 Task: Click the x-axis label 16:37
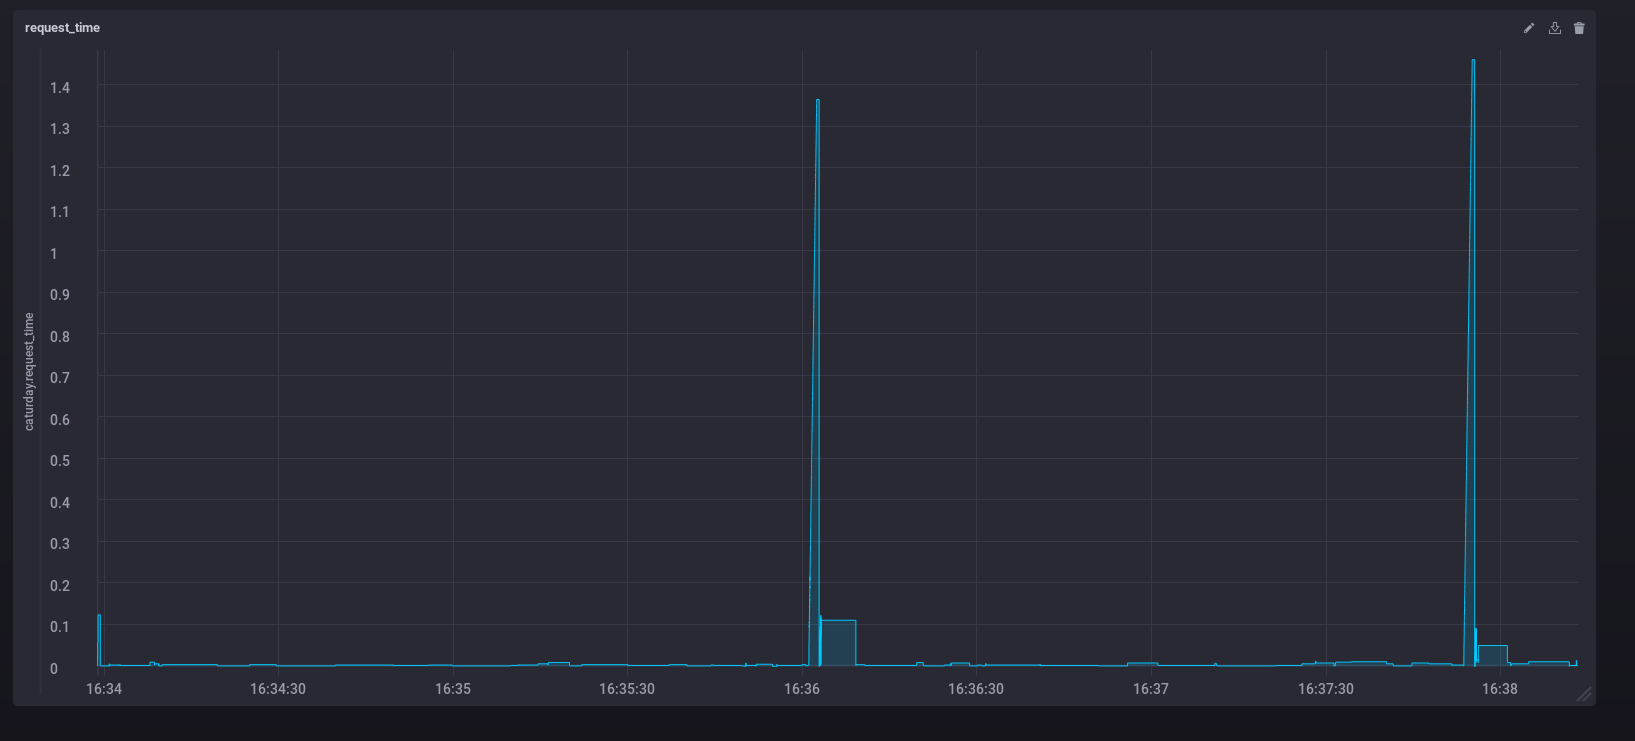(1151, 689)
